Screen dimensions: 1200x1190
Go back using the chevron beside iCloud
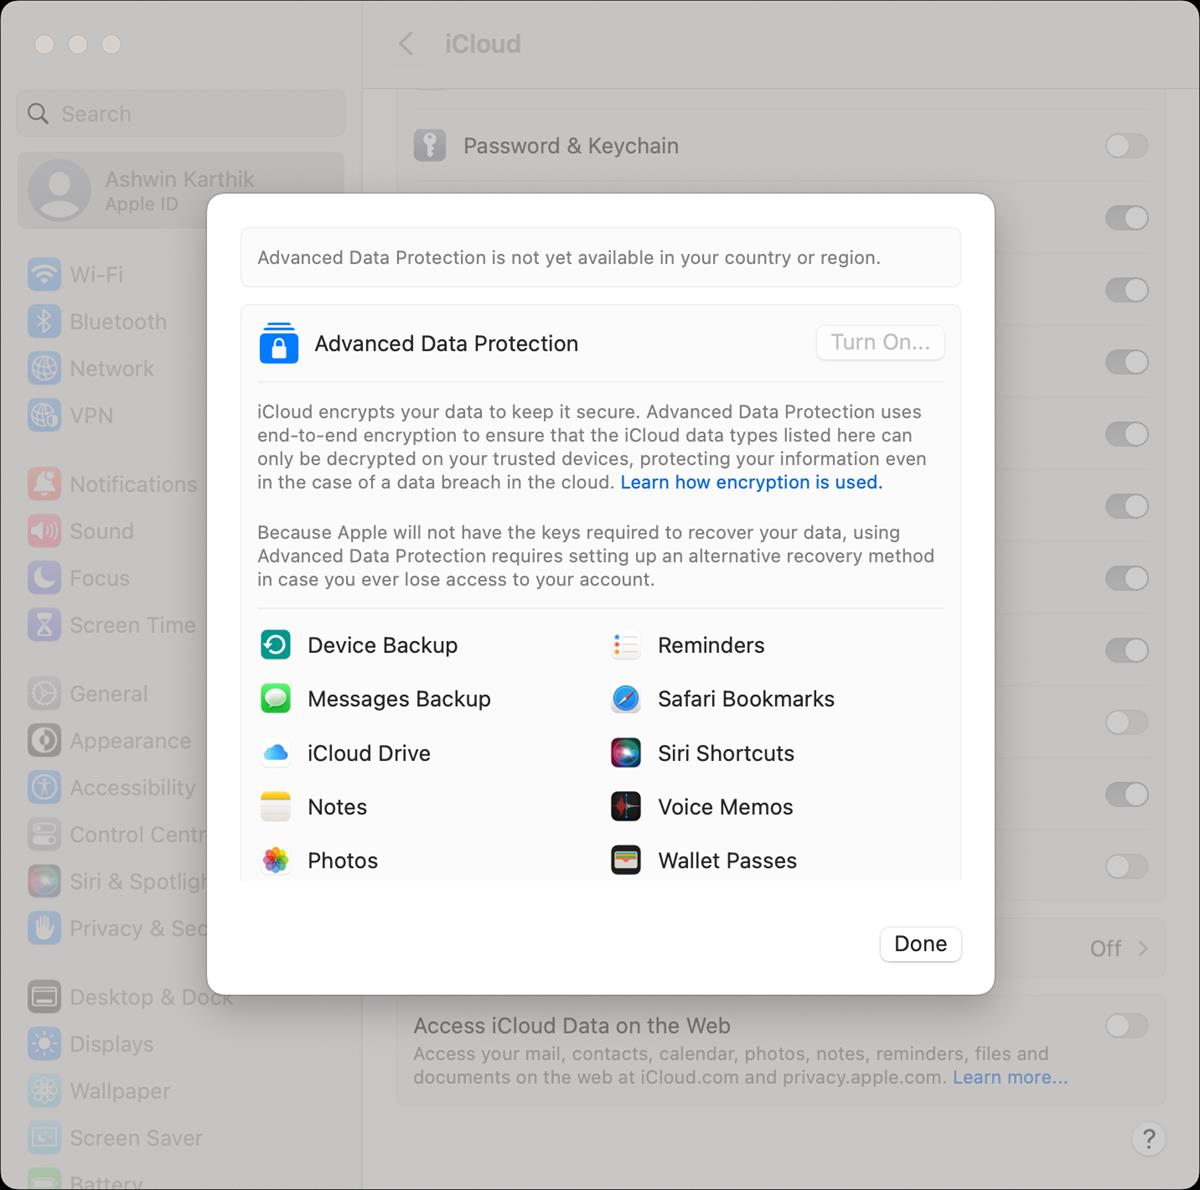point(406,44)
